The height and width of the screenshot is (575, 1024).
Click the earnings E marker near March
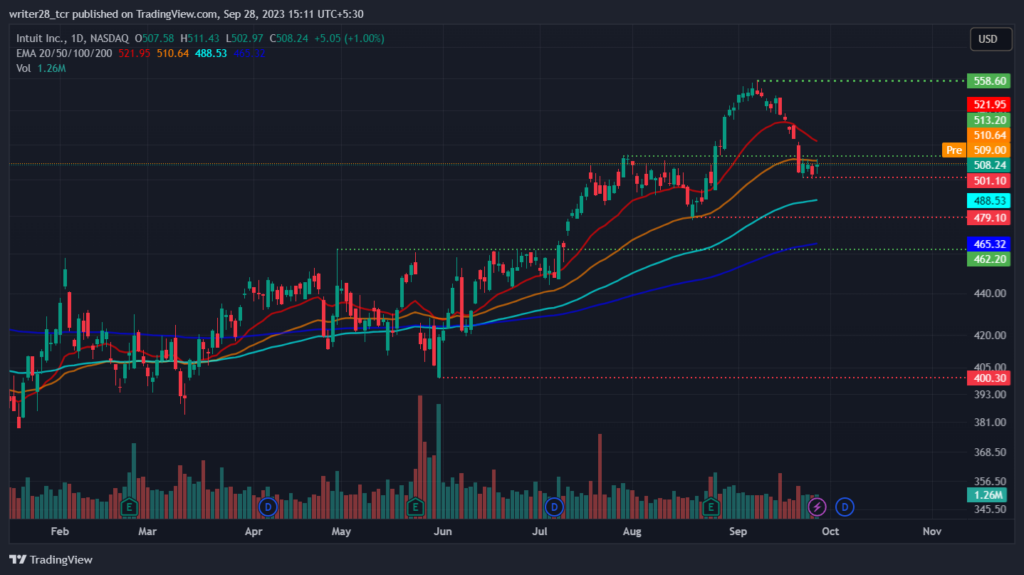tap(129, 506)
